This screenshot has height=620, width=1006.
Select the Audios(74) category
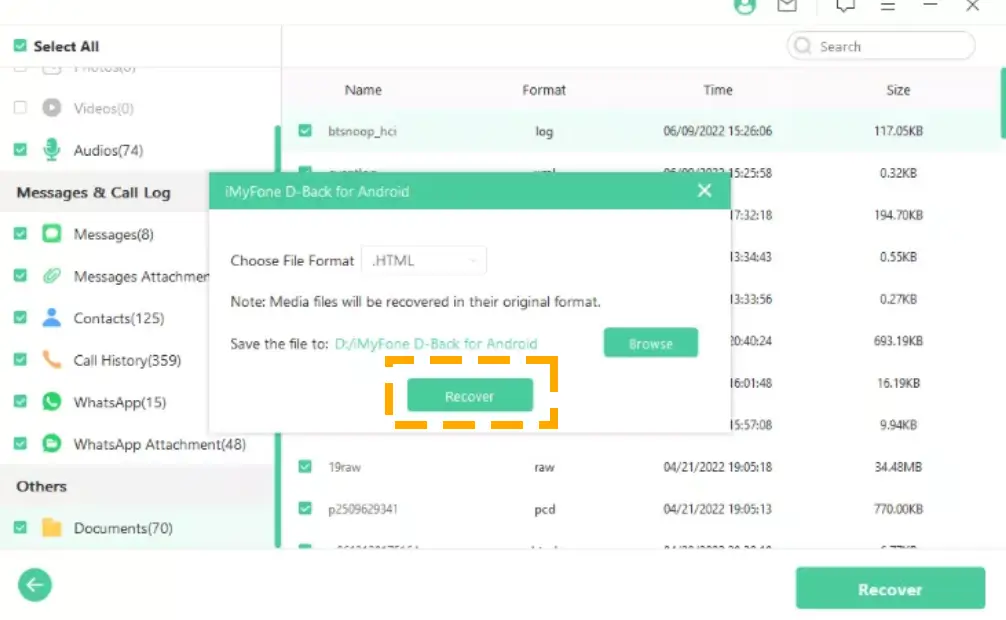point(108,150)
